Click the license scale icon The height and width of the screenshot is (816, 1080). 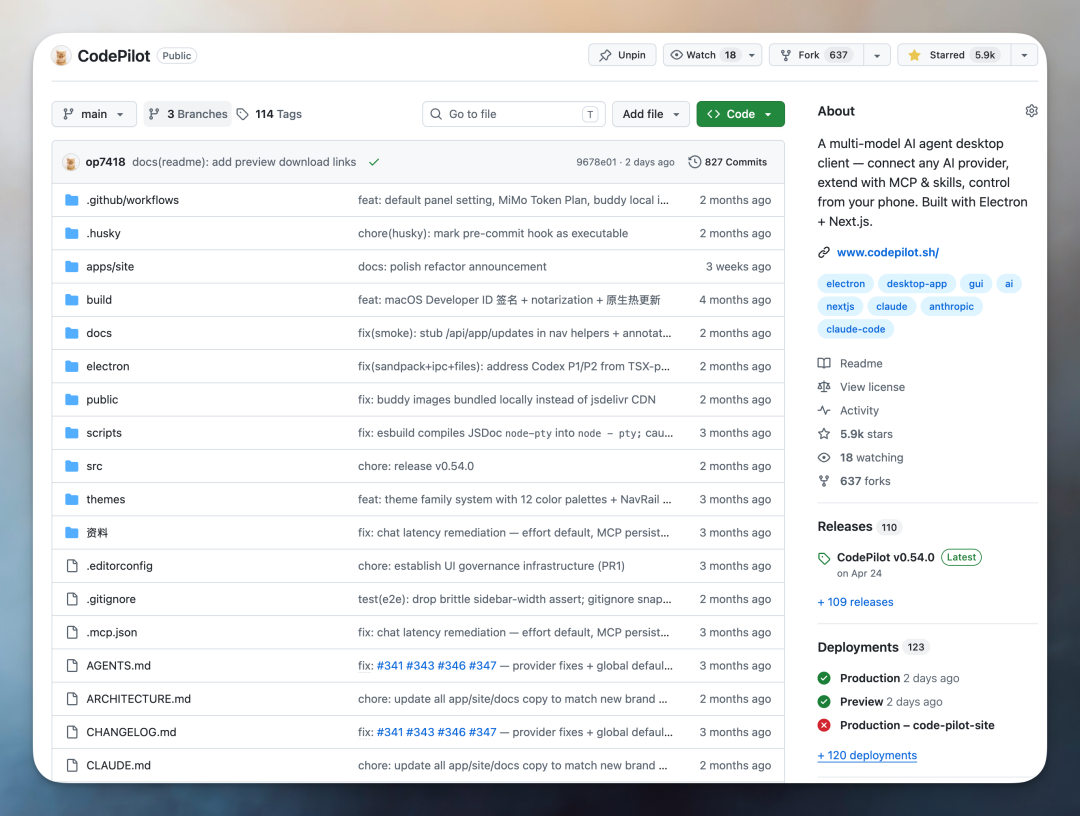[x=824, y=387]
